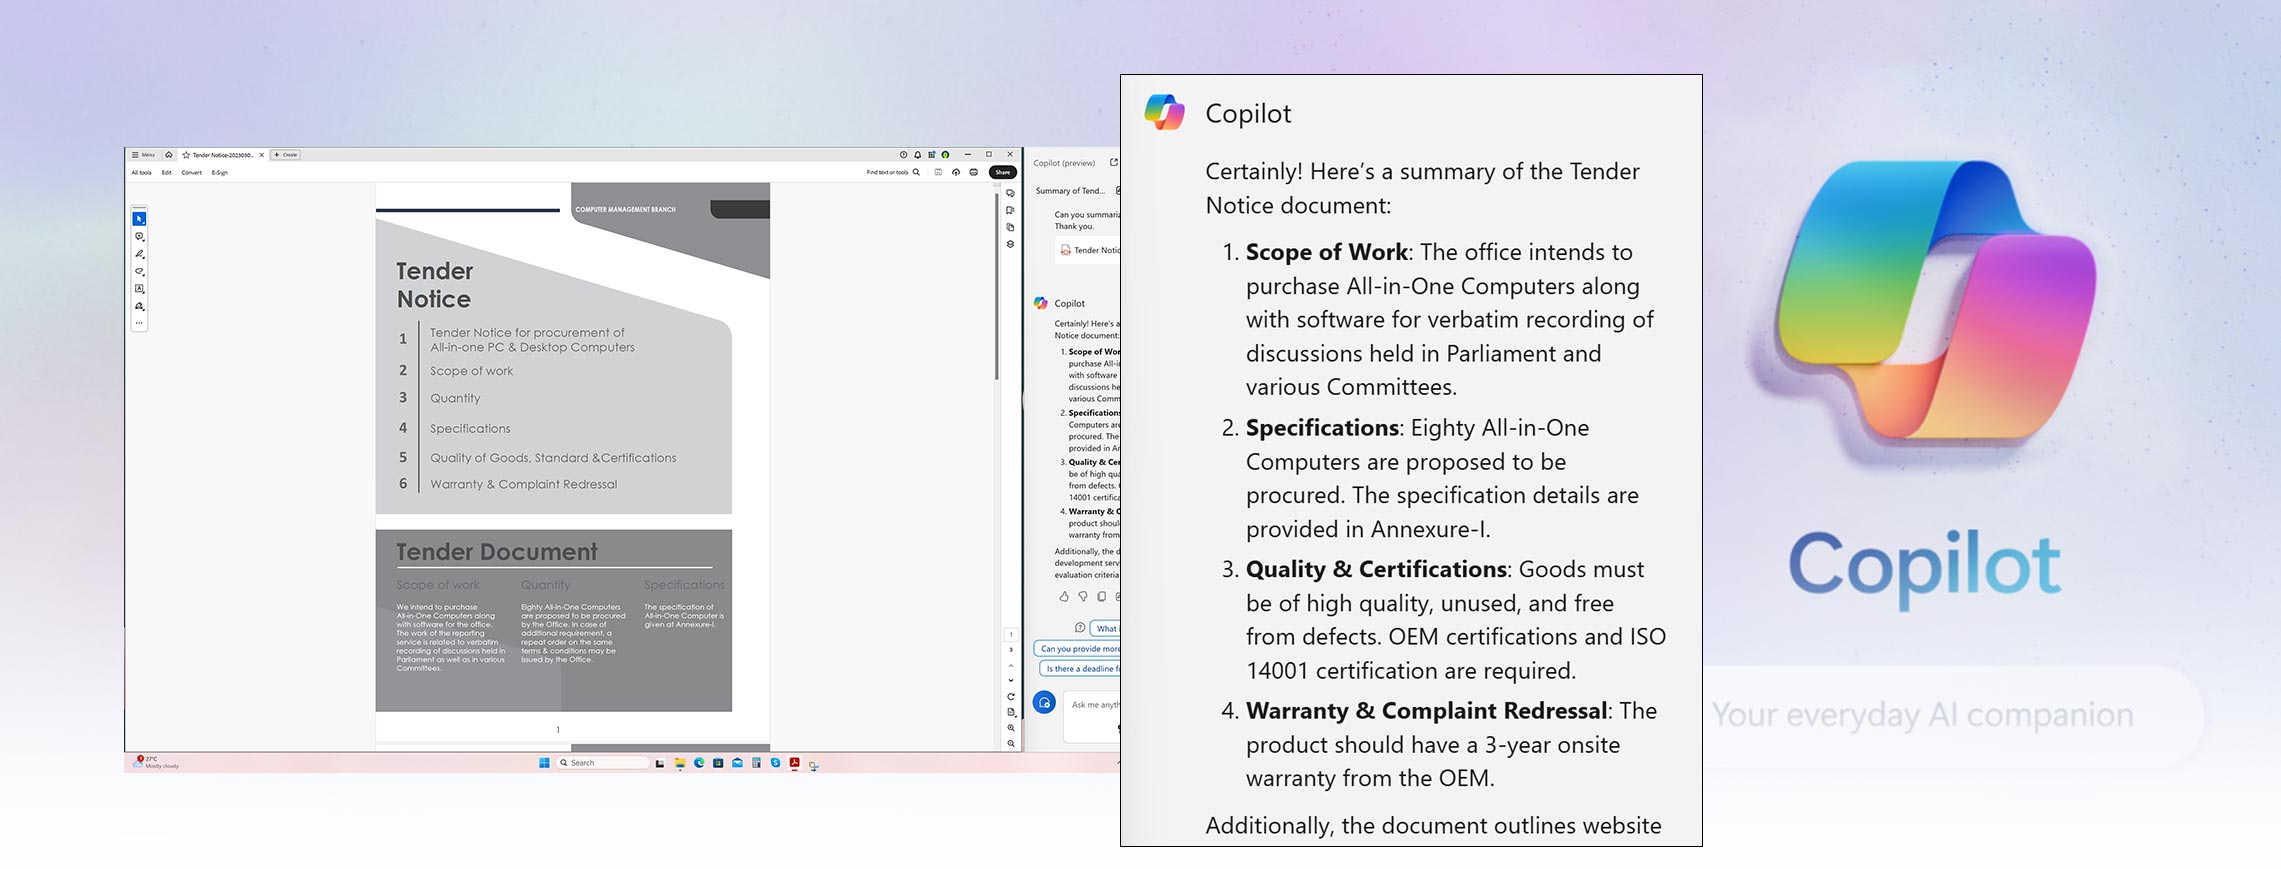This screenshot has width=2281, height=869.
Task: Open the bookmarks panel icon
Action: point(1010,211)
